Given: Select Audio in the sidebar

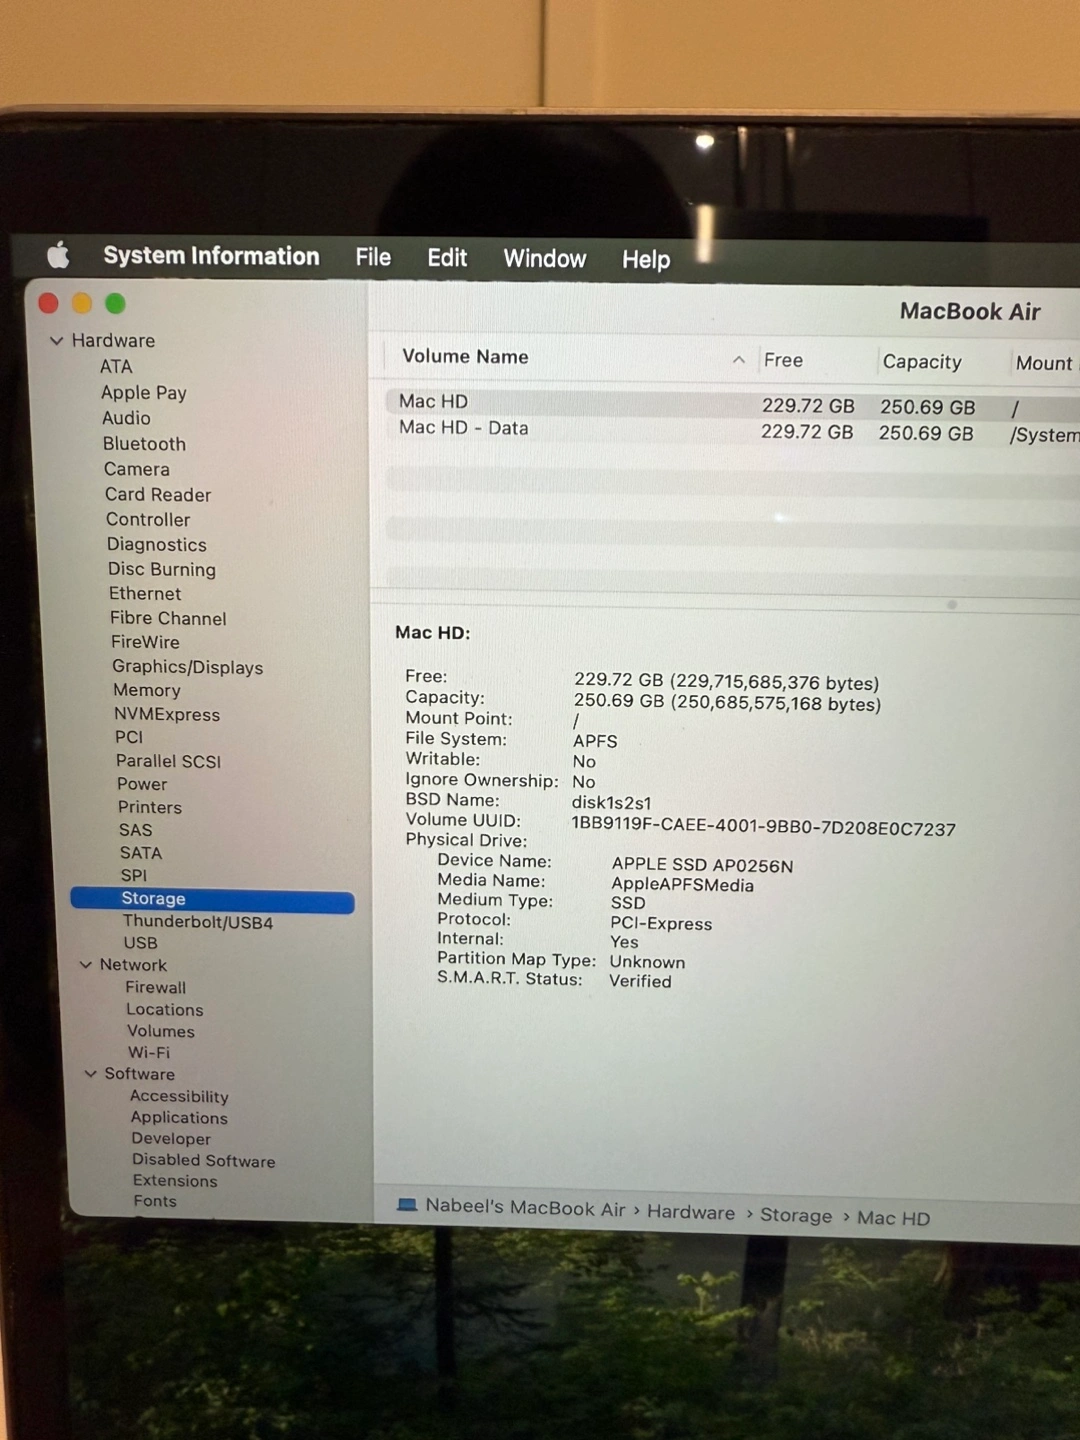Looking at the screenshot, I should click(126, 418).
